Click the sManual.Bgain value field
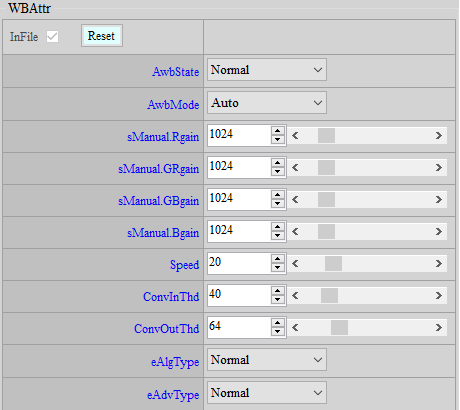Viewport: 460px width, 410px height. [x=239, y=231]
